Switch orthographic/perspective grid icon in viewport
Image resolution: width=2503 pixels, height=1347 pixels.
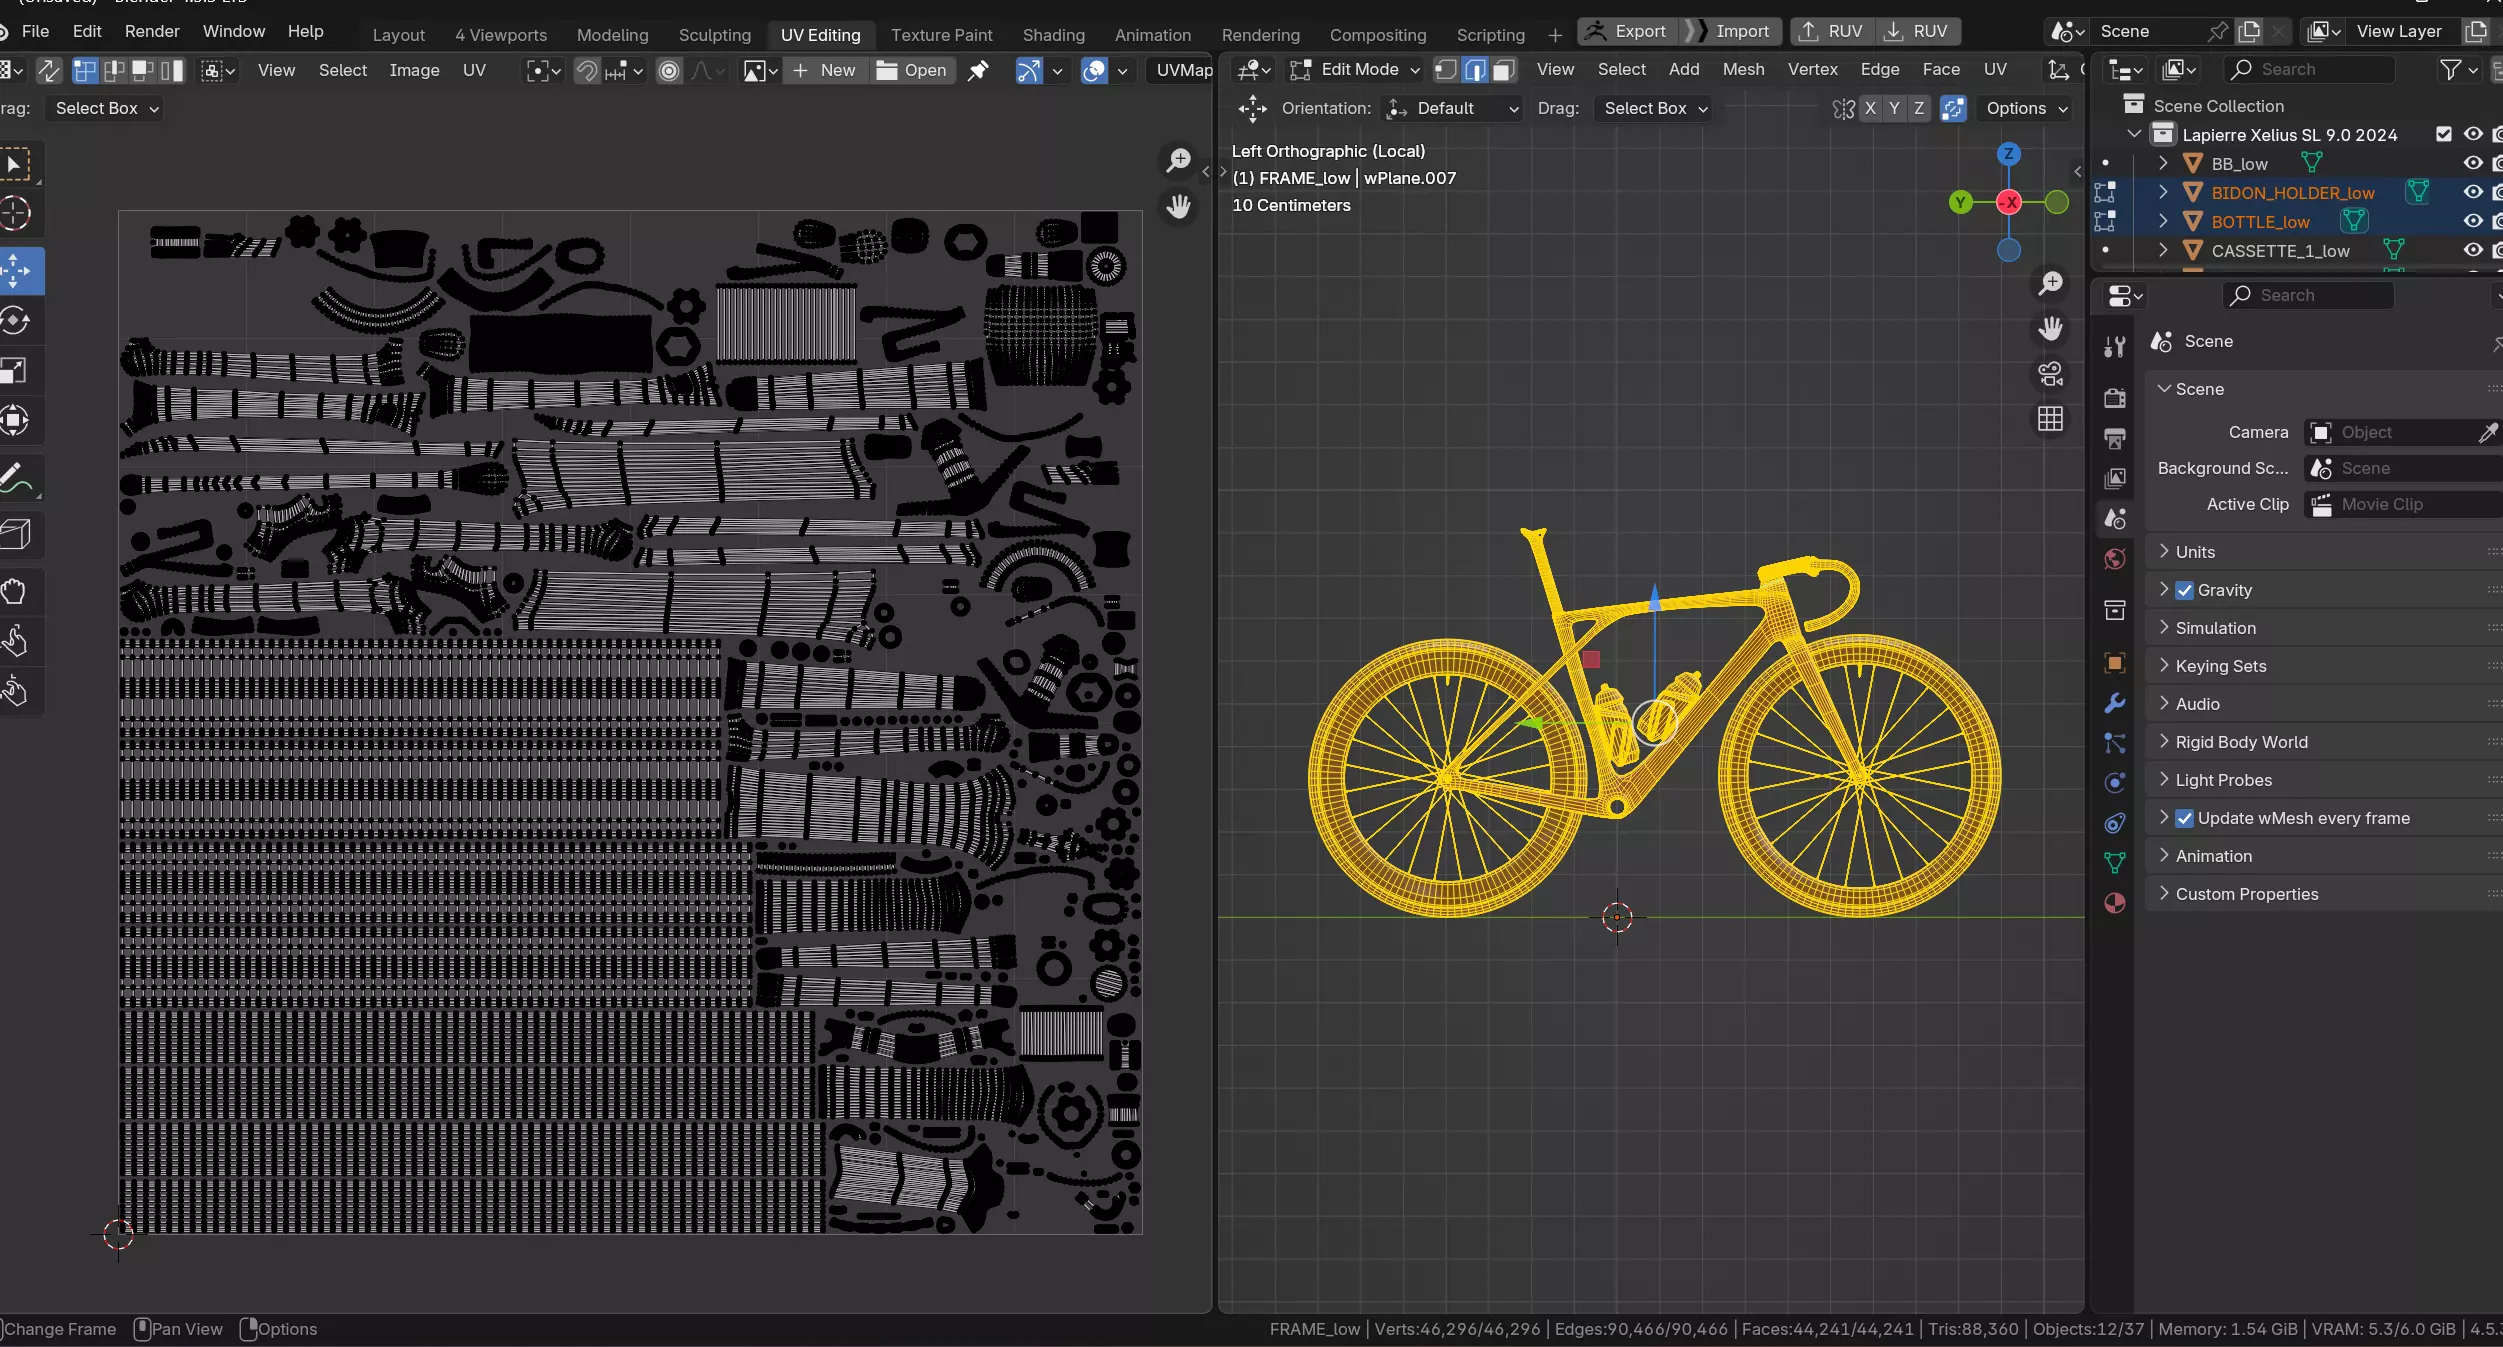click(x=2051, y=419)
